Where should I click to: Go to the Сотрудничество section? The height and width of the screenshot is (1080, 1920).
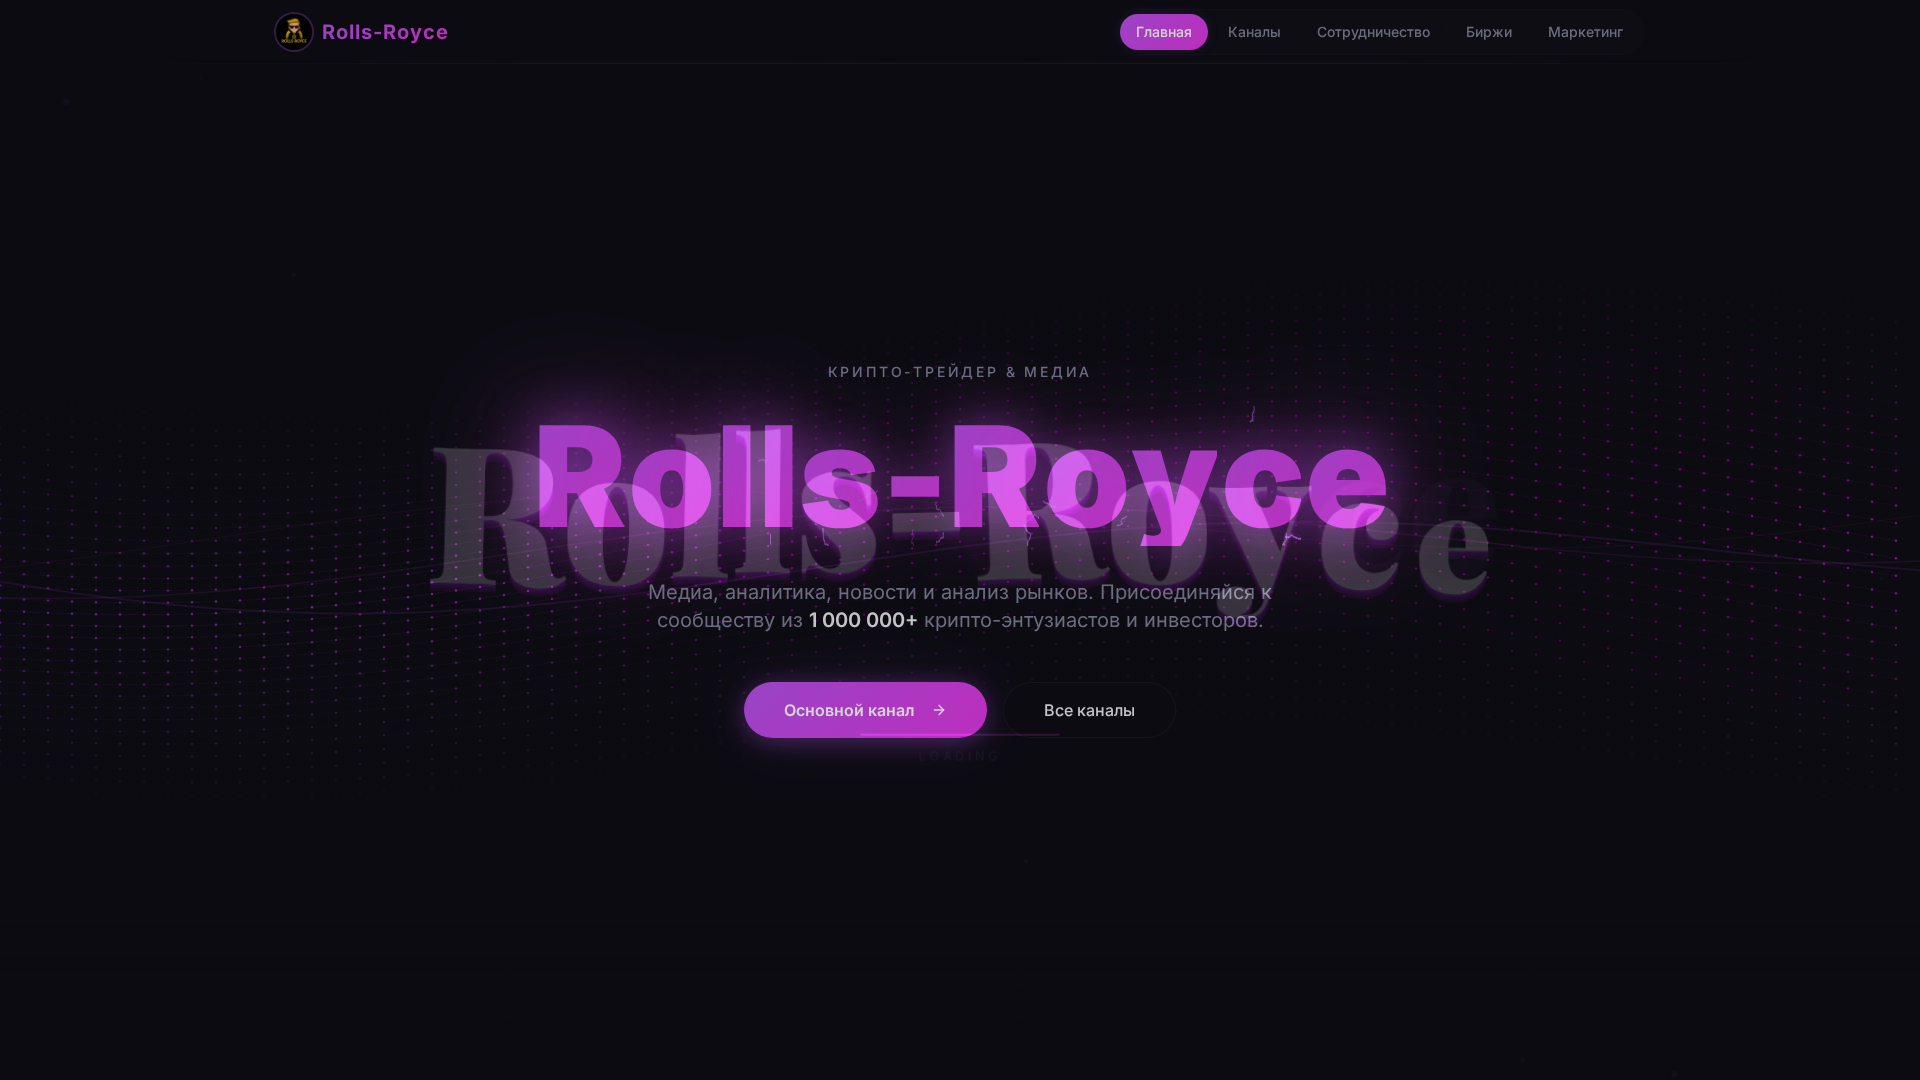tap(1373, 32)
